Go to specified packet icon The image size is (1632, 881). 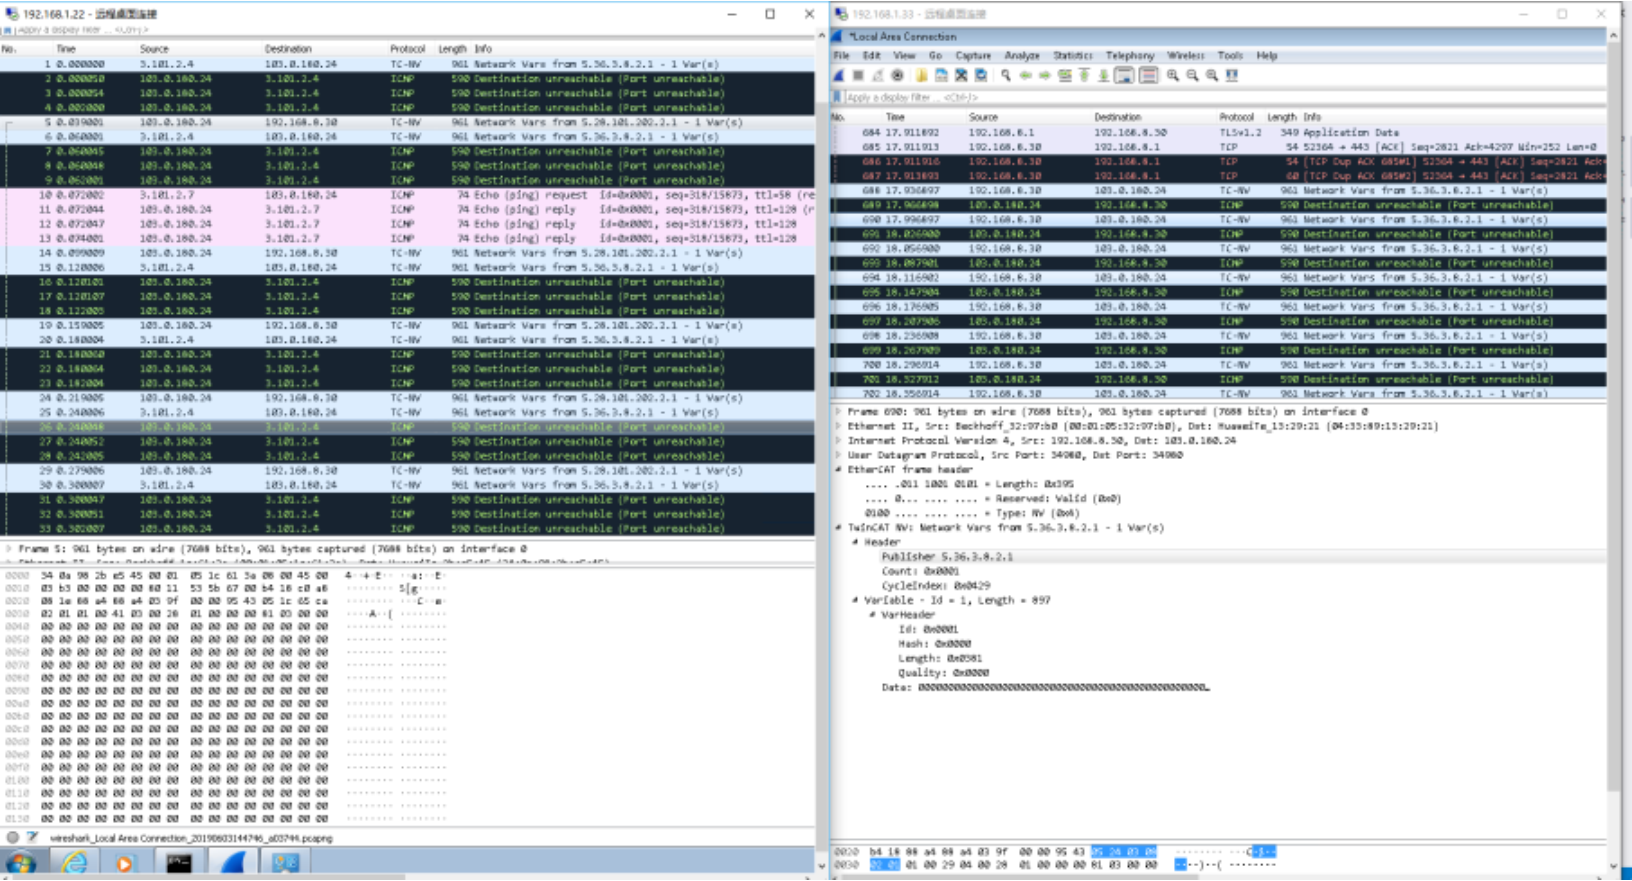point(1065,76)
